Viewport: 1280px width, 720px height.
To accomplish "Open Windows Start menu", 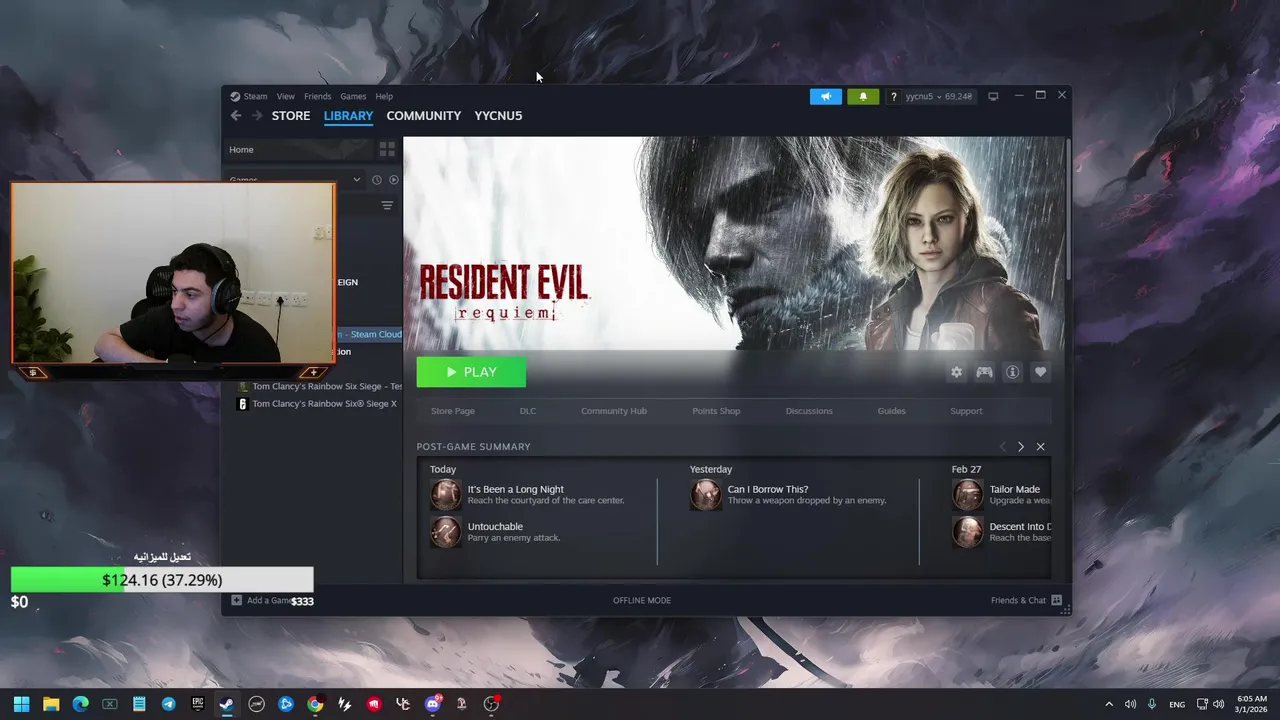I will [x=22, y=704].
